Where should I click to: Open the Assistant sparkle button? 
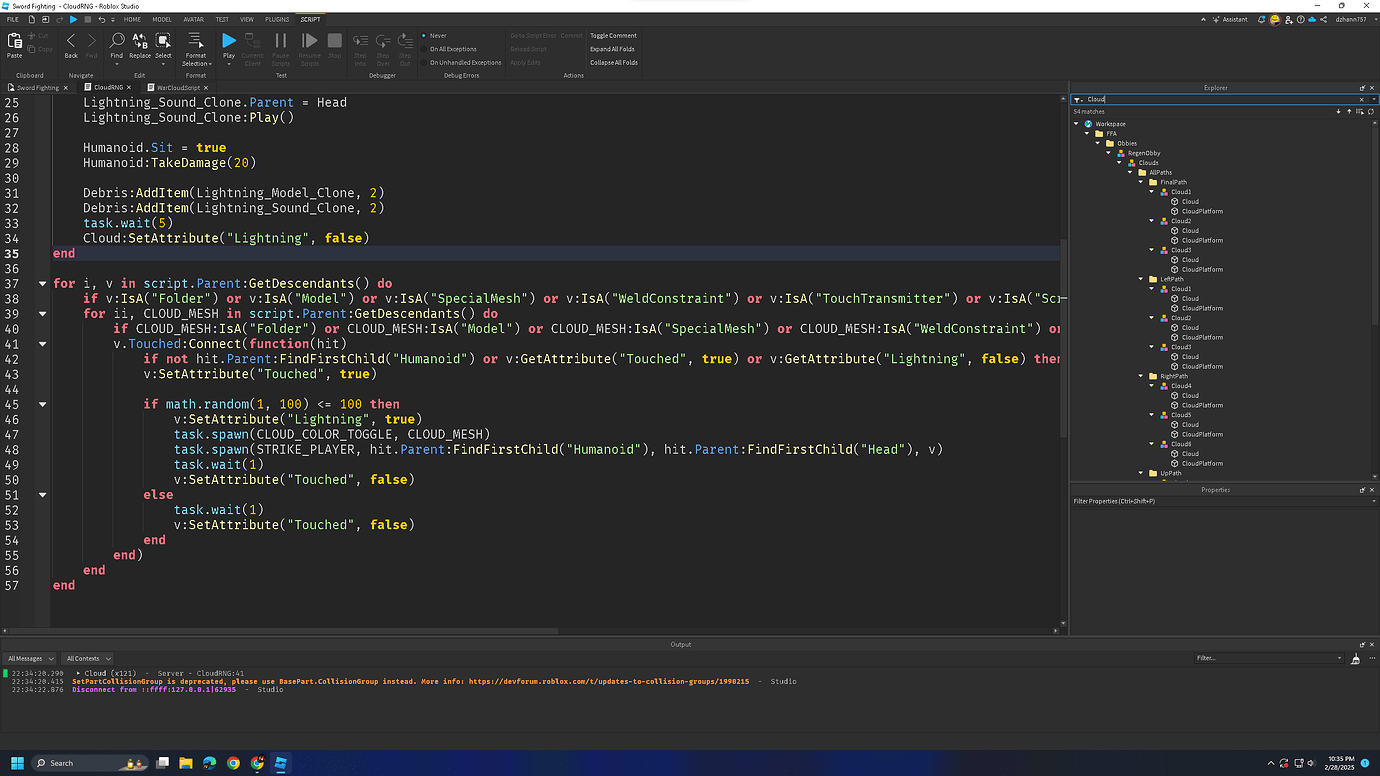[1231, 19]
